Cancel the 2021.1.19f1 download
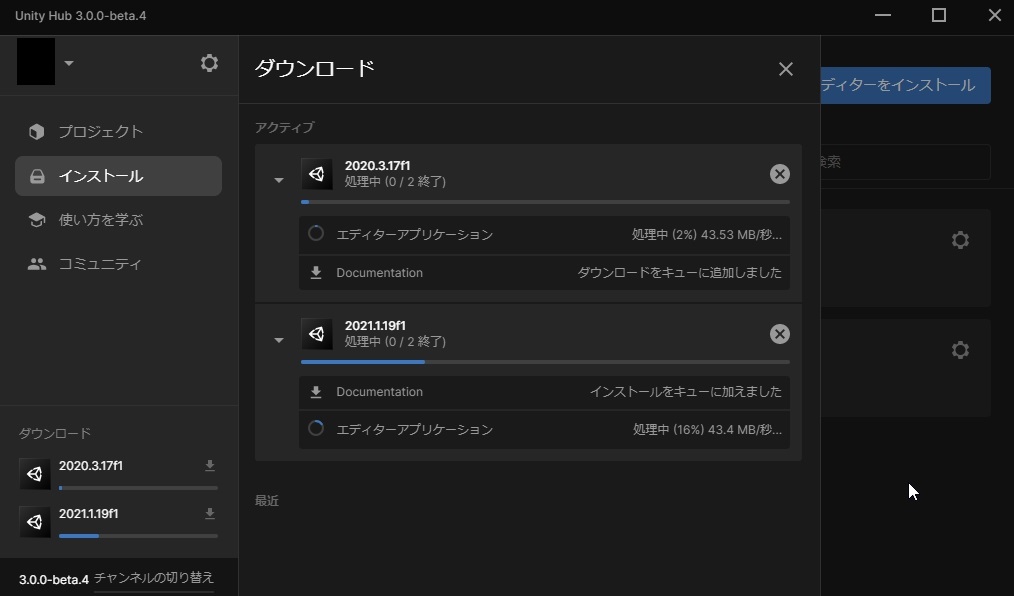Screen dimensions: 1014x596 pos(780,334)
